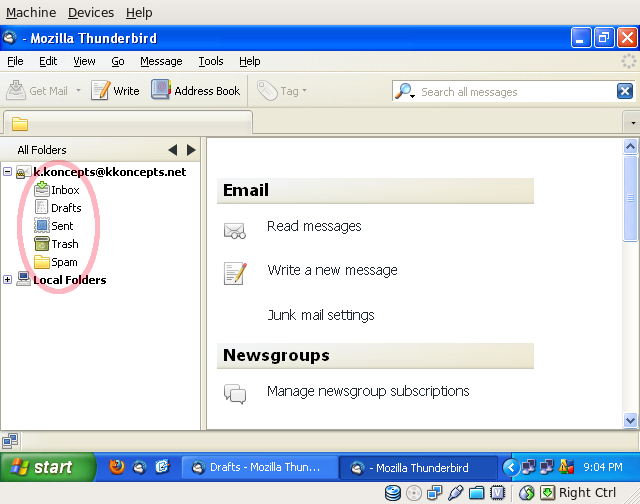Switch to previous folder view arrow
The width and height of the screenshot is (640, 504).
pos(172,150)
